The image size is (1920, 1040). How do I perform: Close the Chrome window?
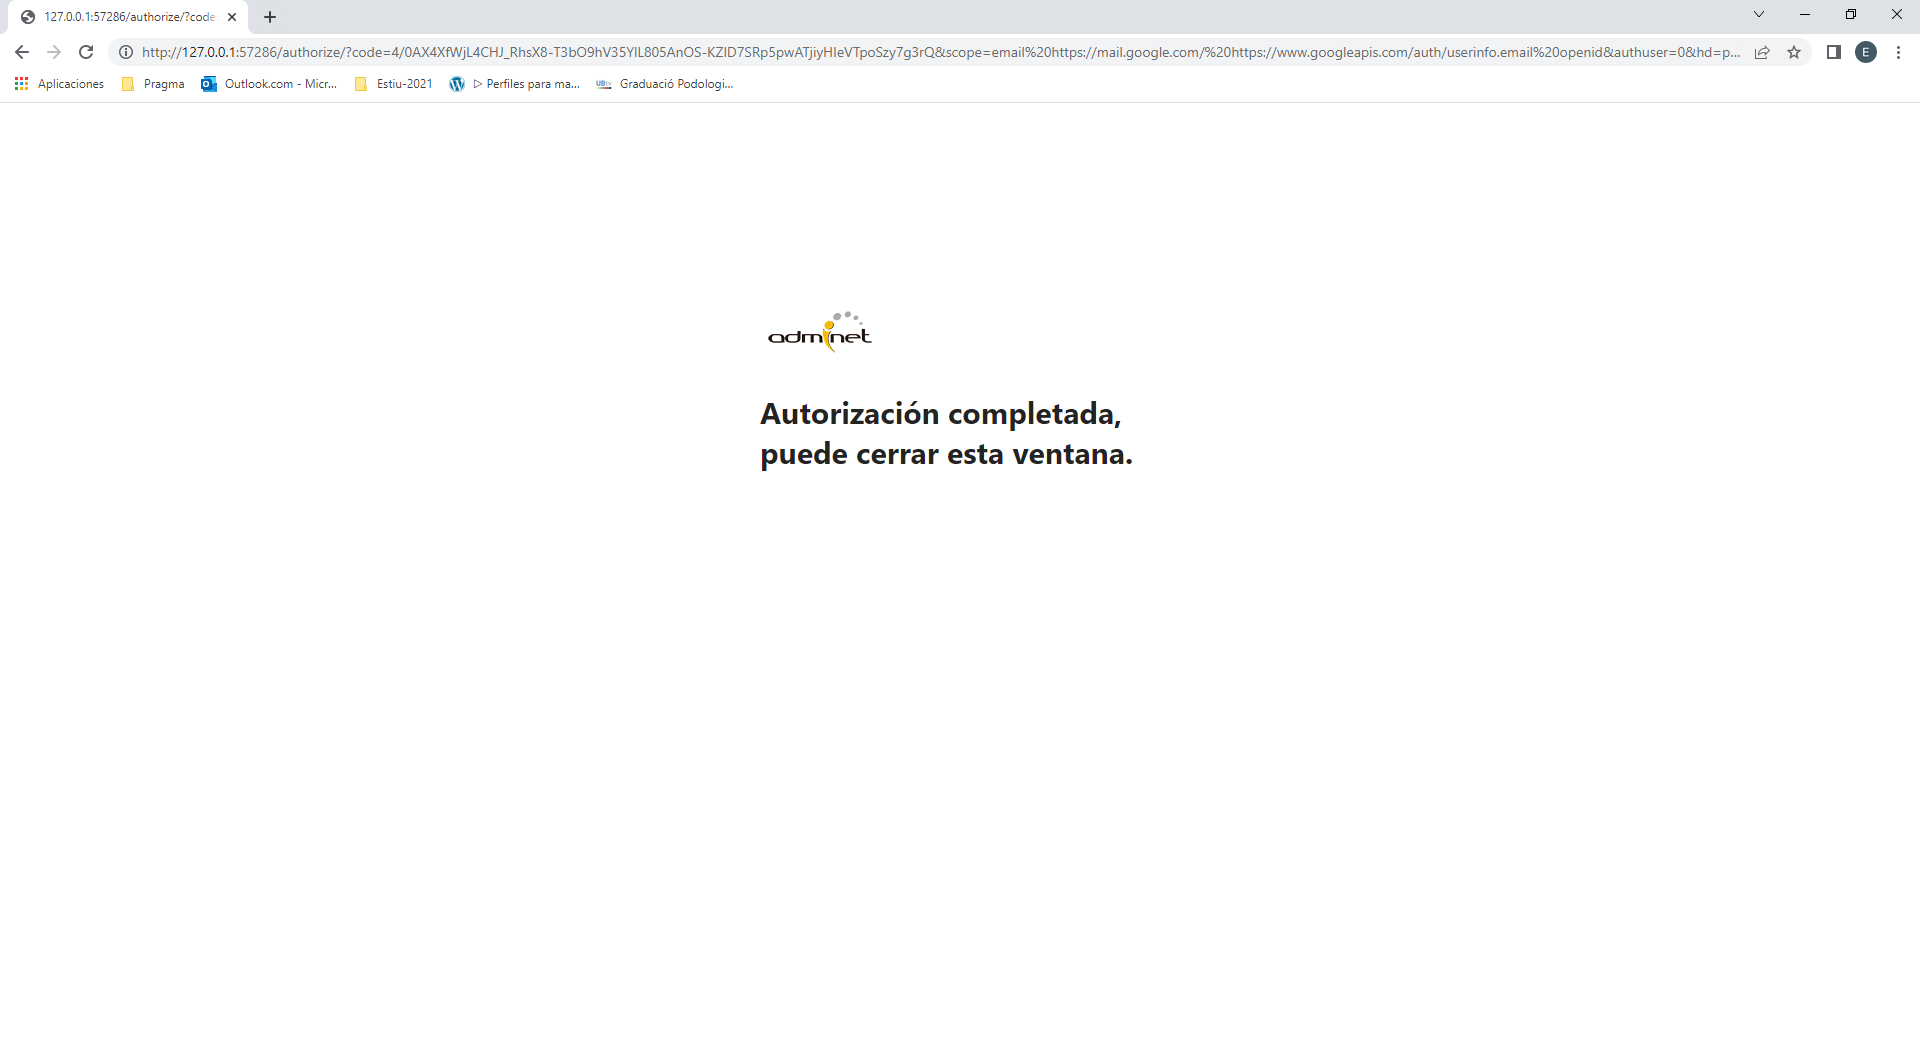click(x=1897, y=14)
